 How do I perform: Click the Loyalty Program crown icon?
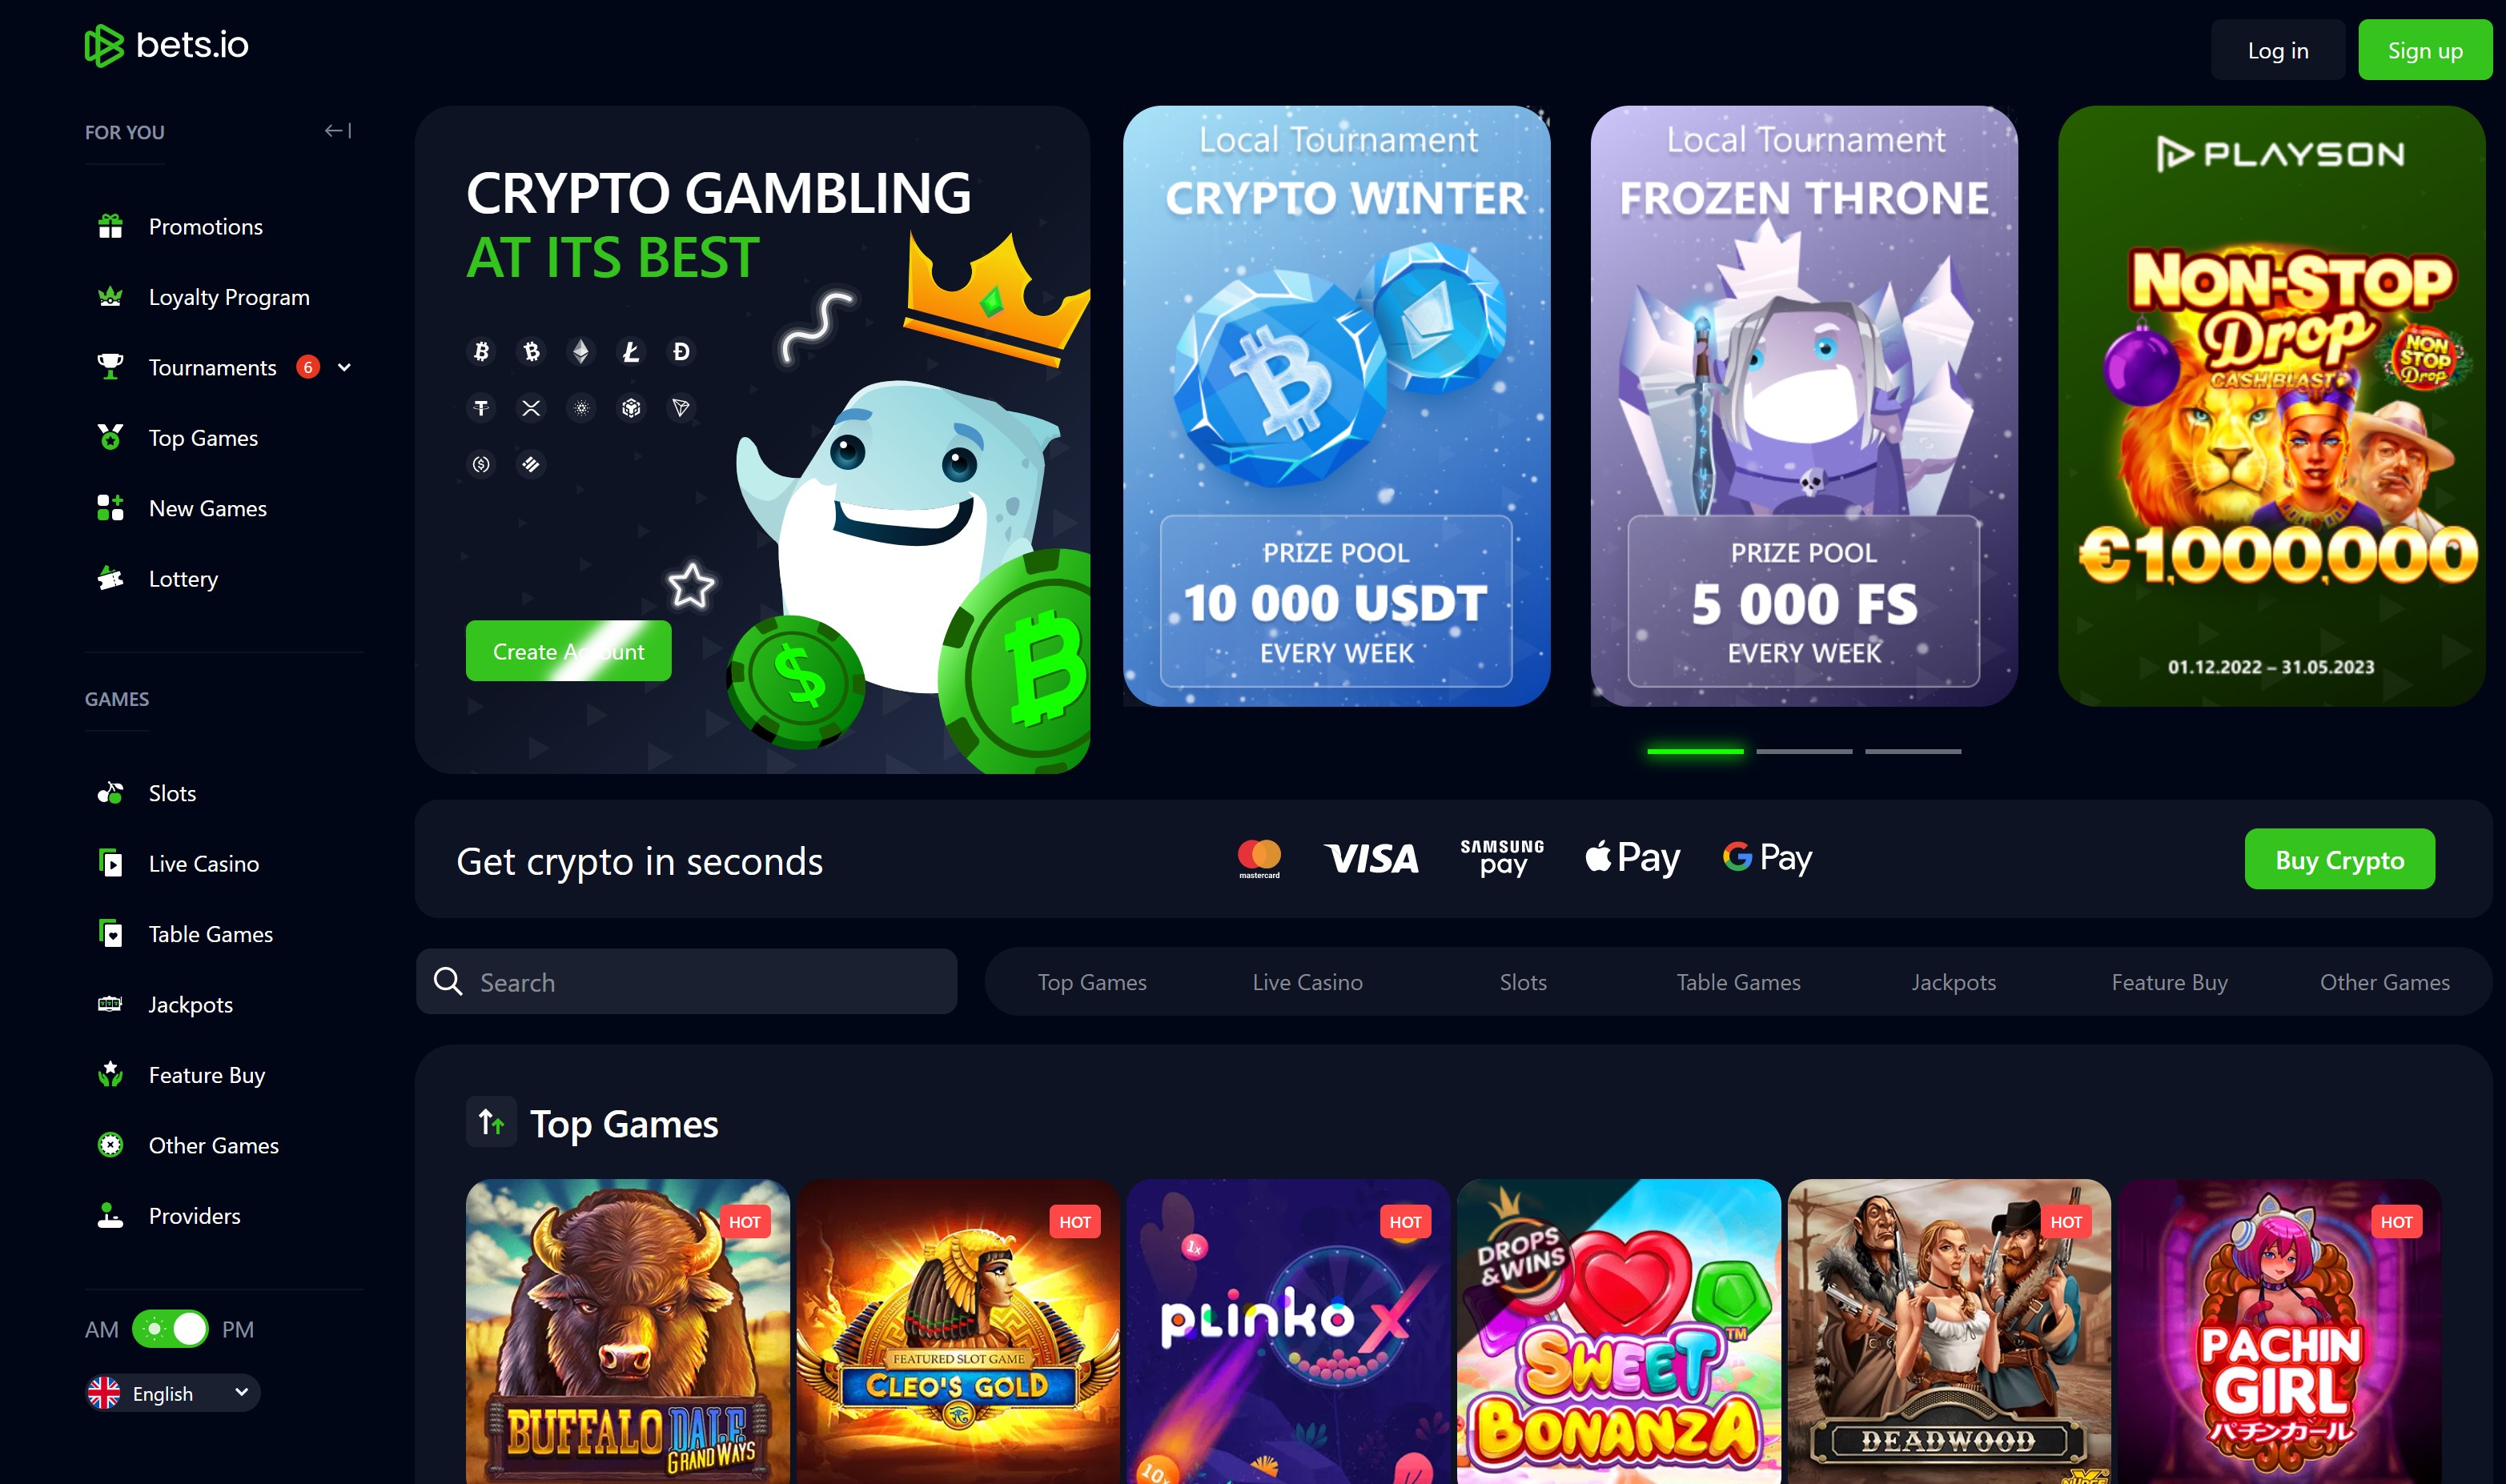[x=110, y=297]
